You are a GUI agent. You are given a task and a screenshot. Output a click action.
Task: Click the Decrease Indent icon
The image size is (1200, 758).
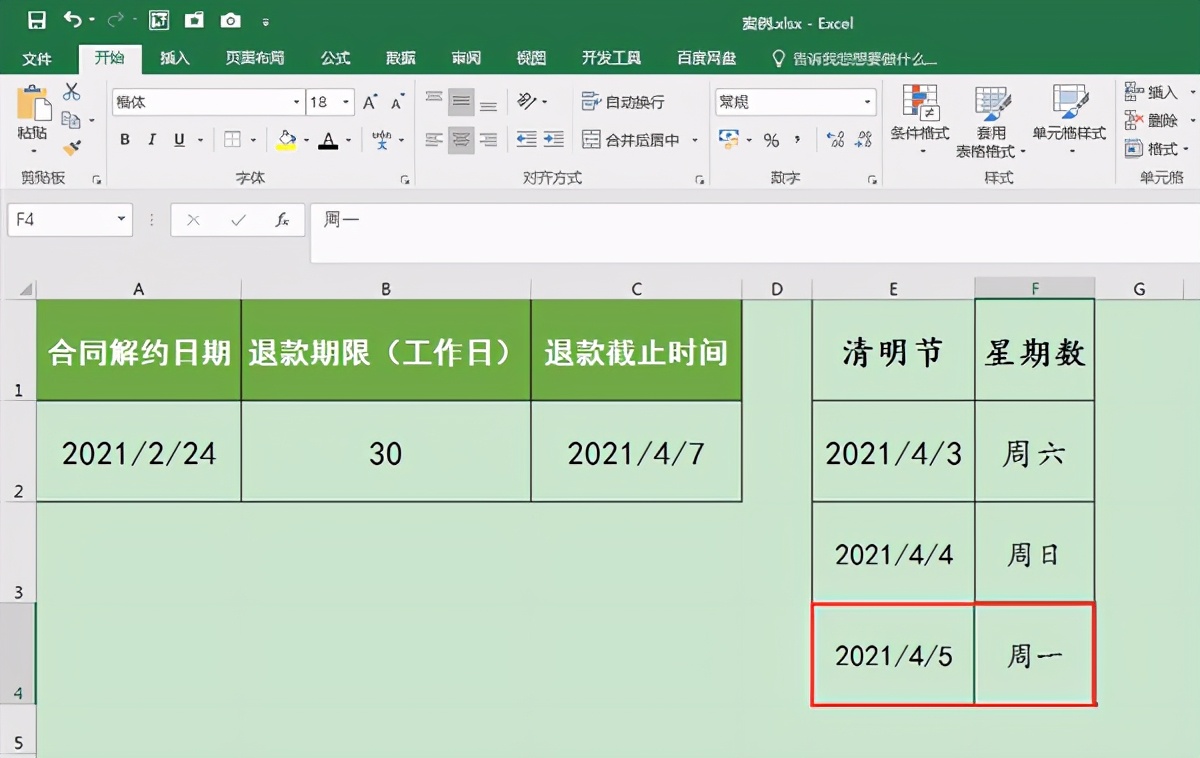[x=526, y=140]
